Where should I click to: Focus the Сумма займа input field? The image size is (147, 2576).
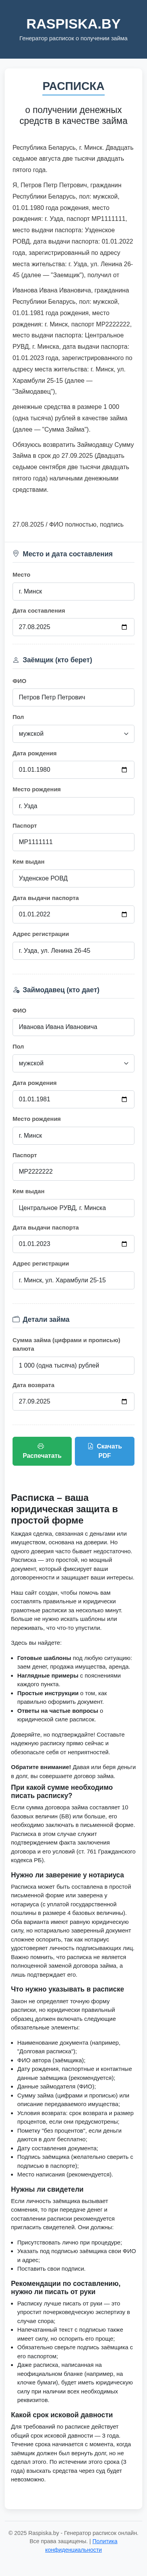coord(73,1365)
